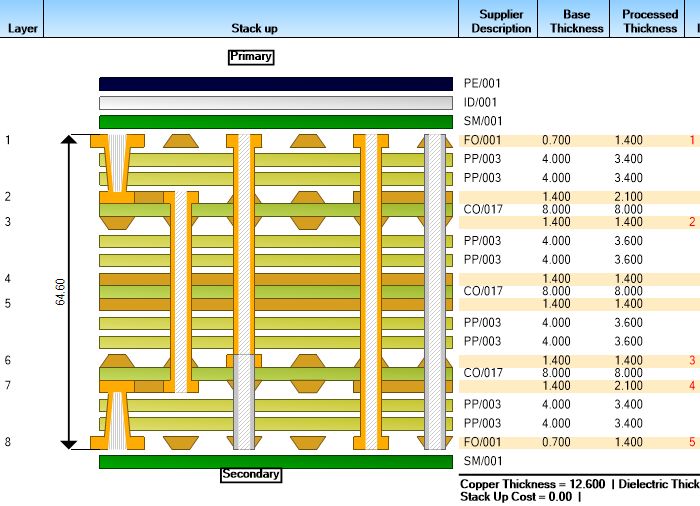Click processed thickness 8.000 of layers 2-3 core
The height and width of the screenshot is (506, 700).
pos(629,209)
